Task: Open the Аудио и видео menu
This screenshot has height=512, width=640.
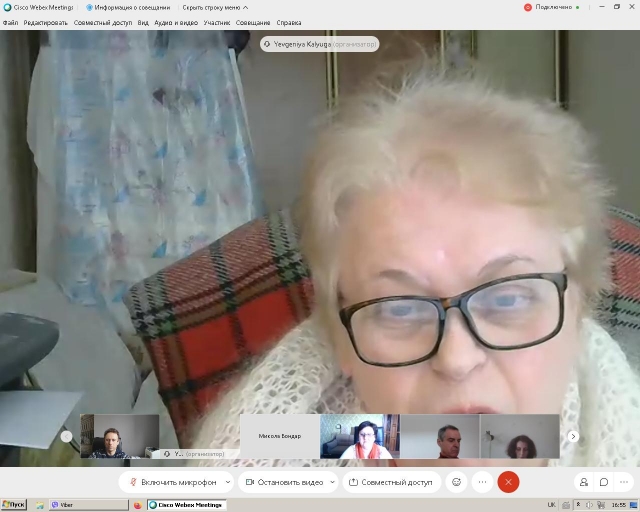Action: coord(176,23)
